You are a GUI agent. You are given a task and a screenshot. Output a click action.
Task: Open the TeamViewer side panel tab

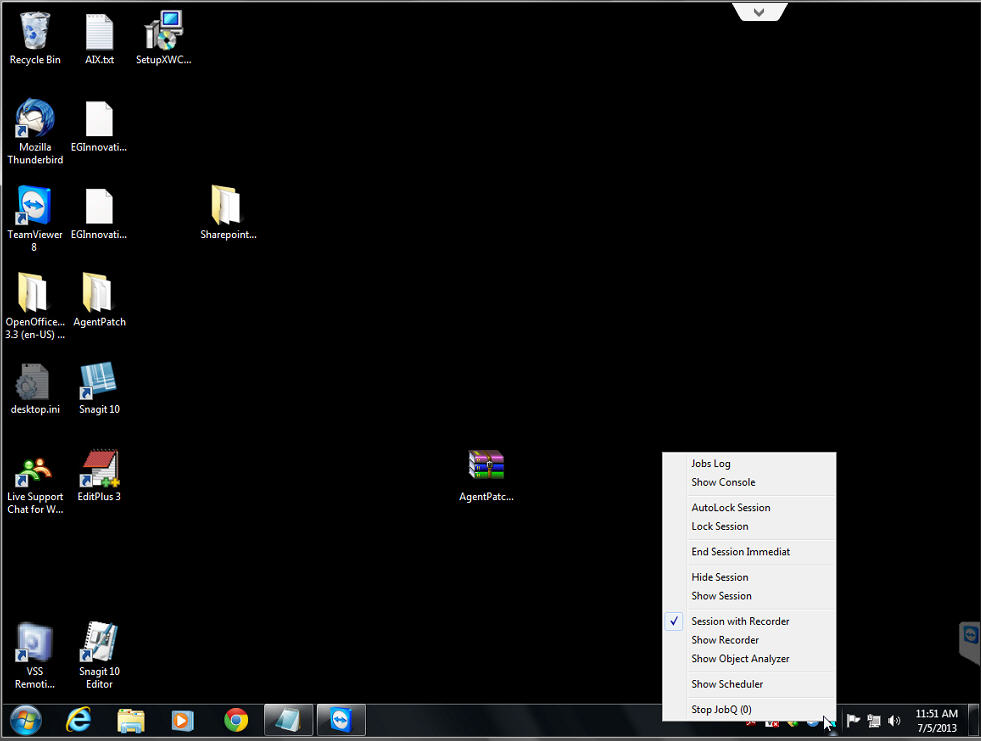[x=970, y=642]
